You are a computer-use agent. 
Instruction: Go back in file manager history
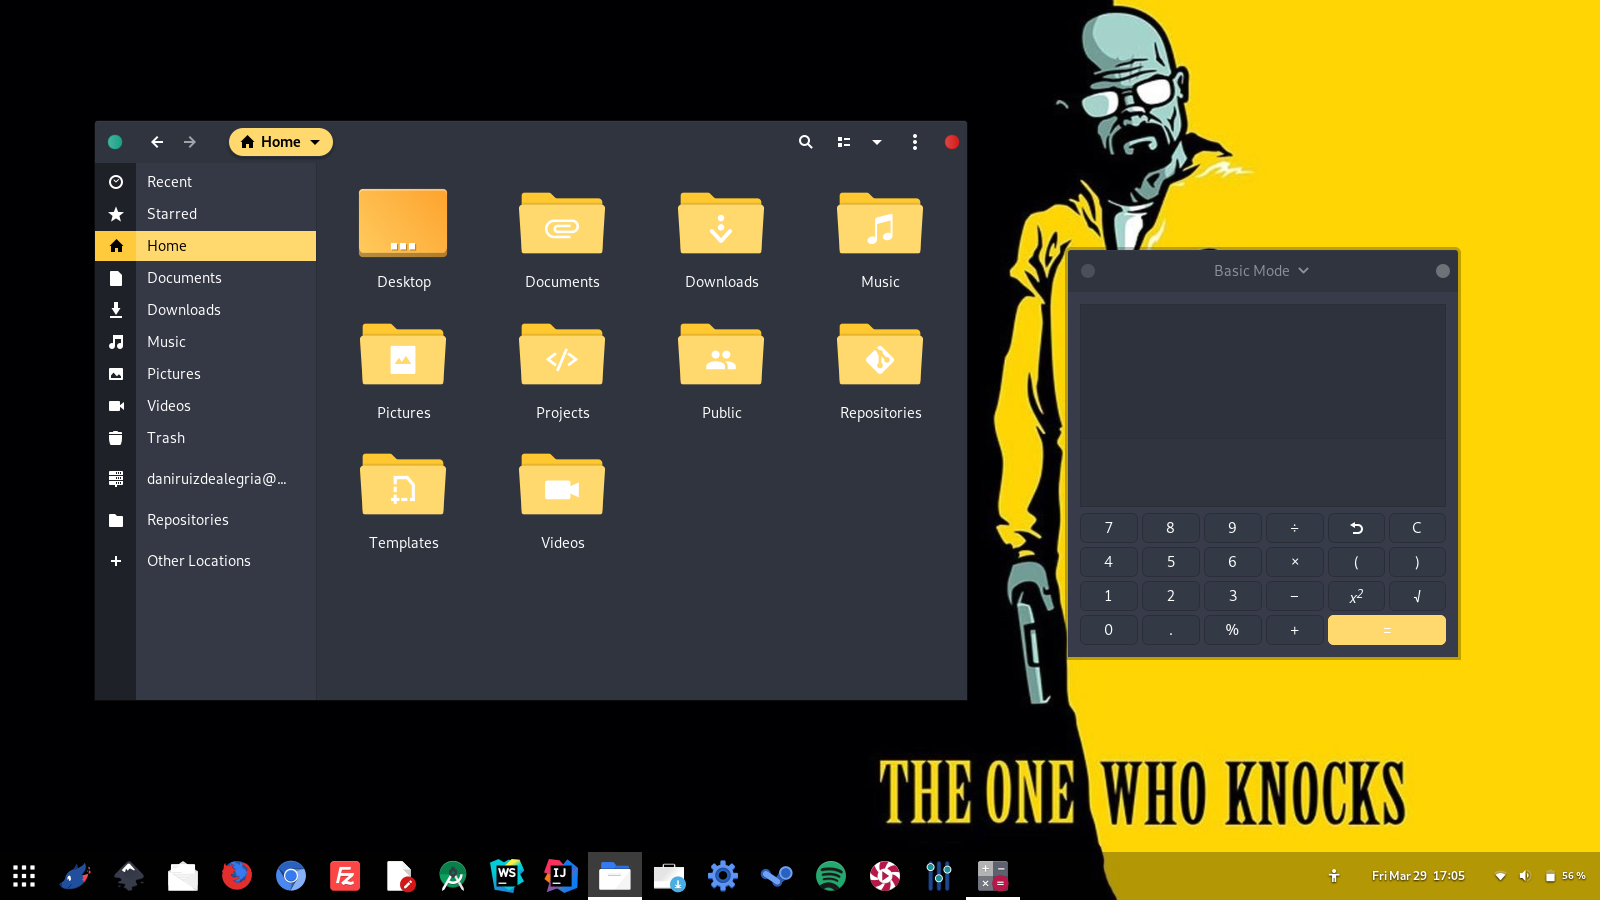[157, 142]
